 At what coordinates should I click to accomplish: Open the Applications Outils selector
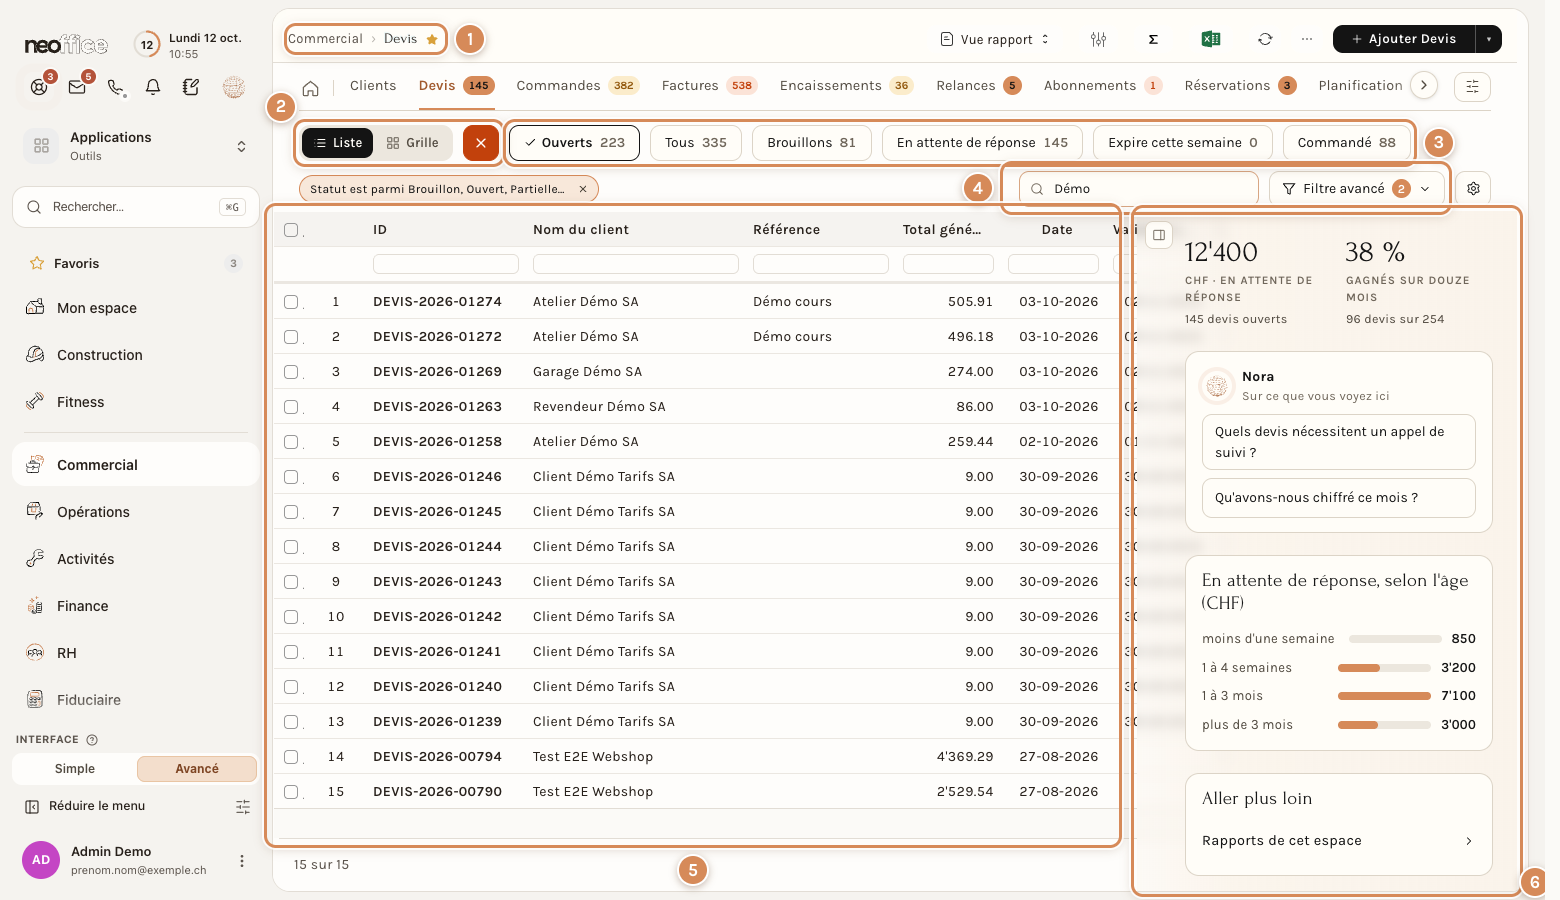(136, 146)
